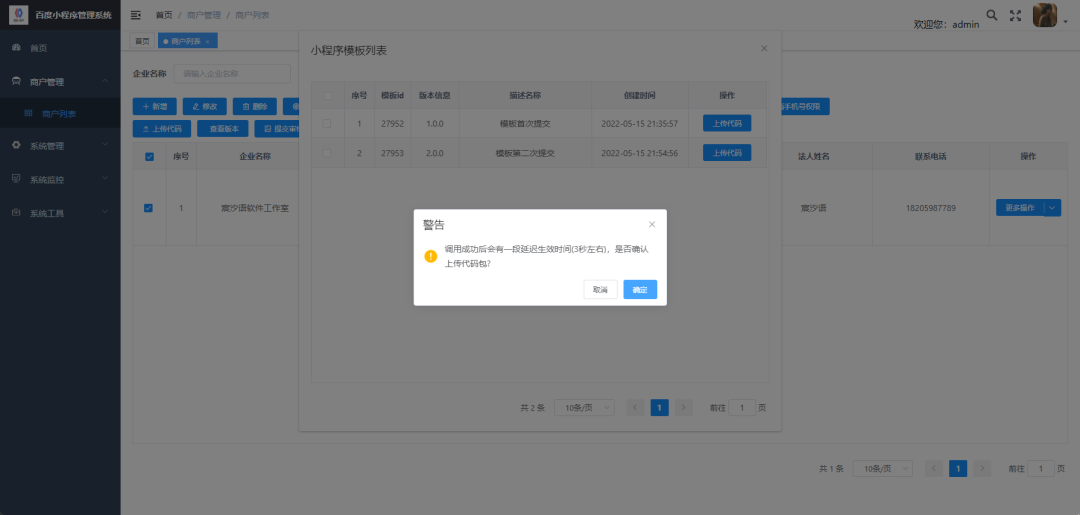Click the 系统管理 gear icon

pyautogui.click(x=17, y=145)
